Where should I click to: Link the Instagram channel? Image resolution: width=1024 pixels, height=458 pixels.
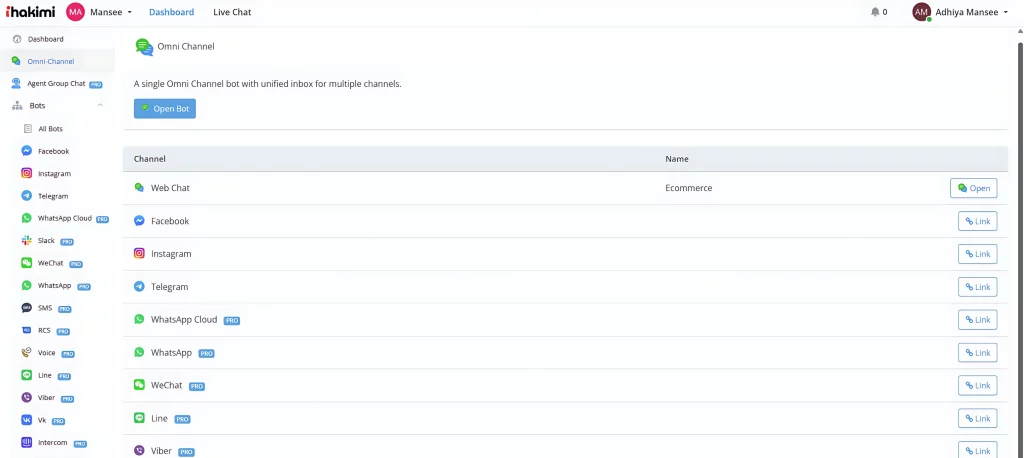click(x=978, y=254)
